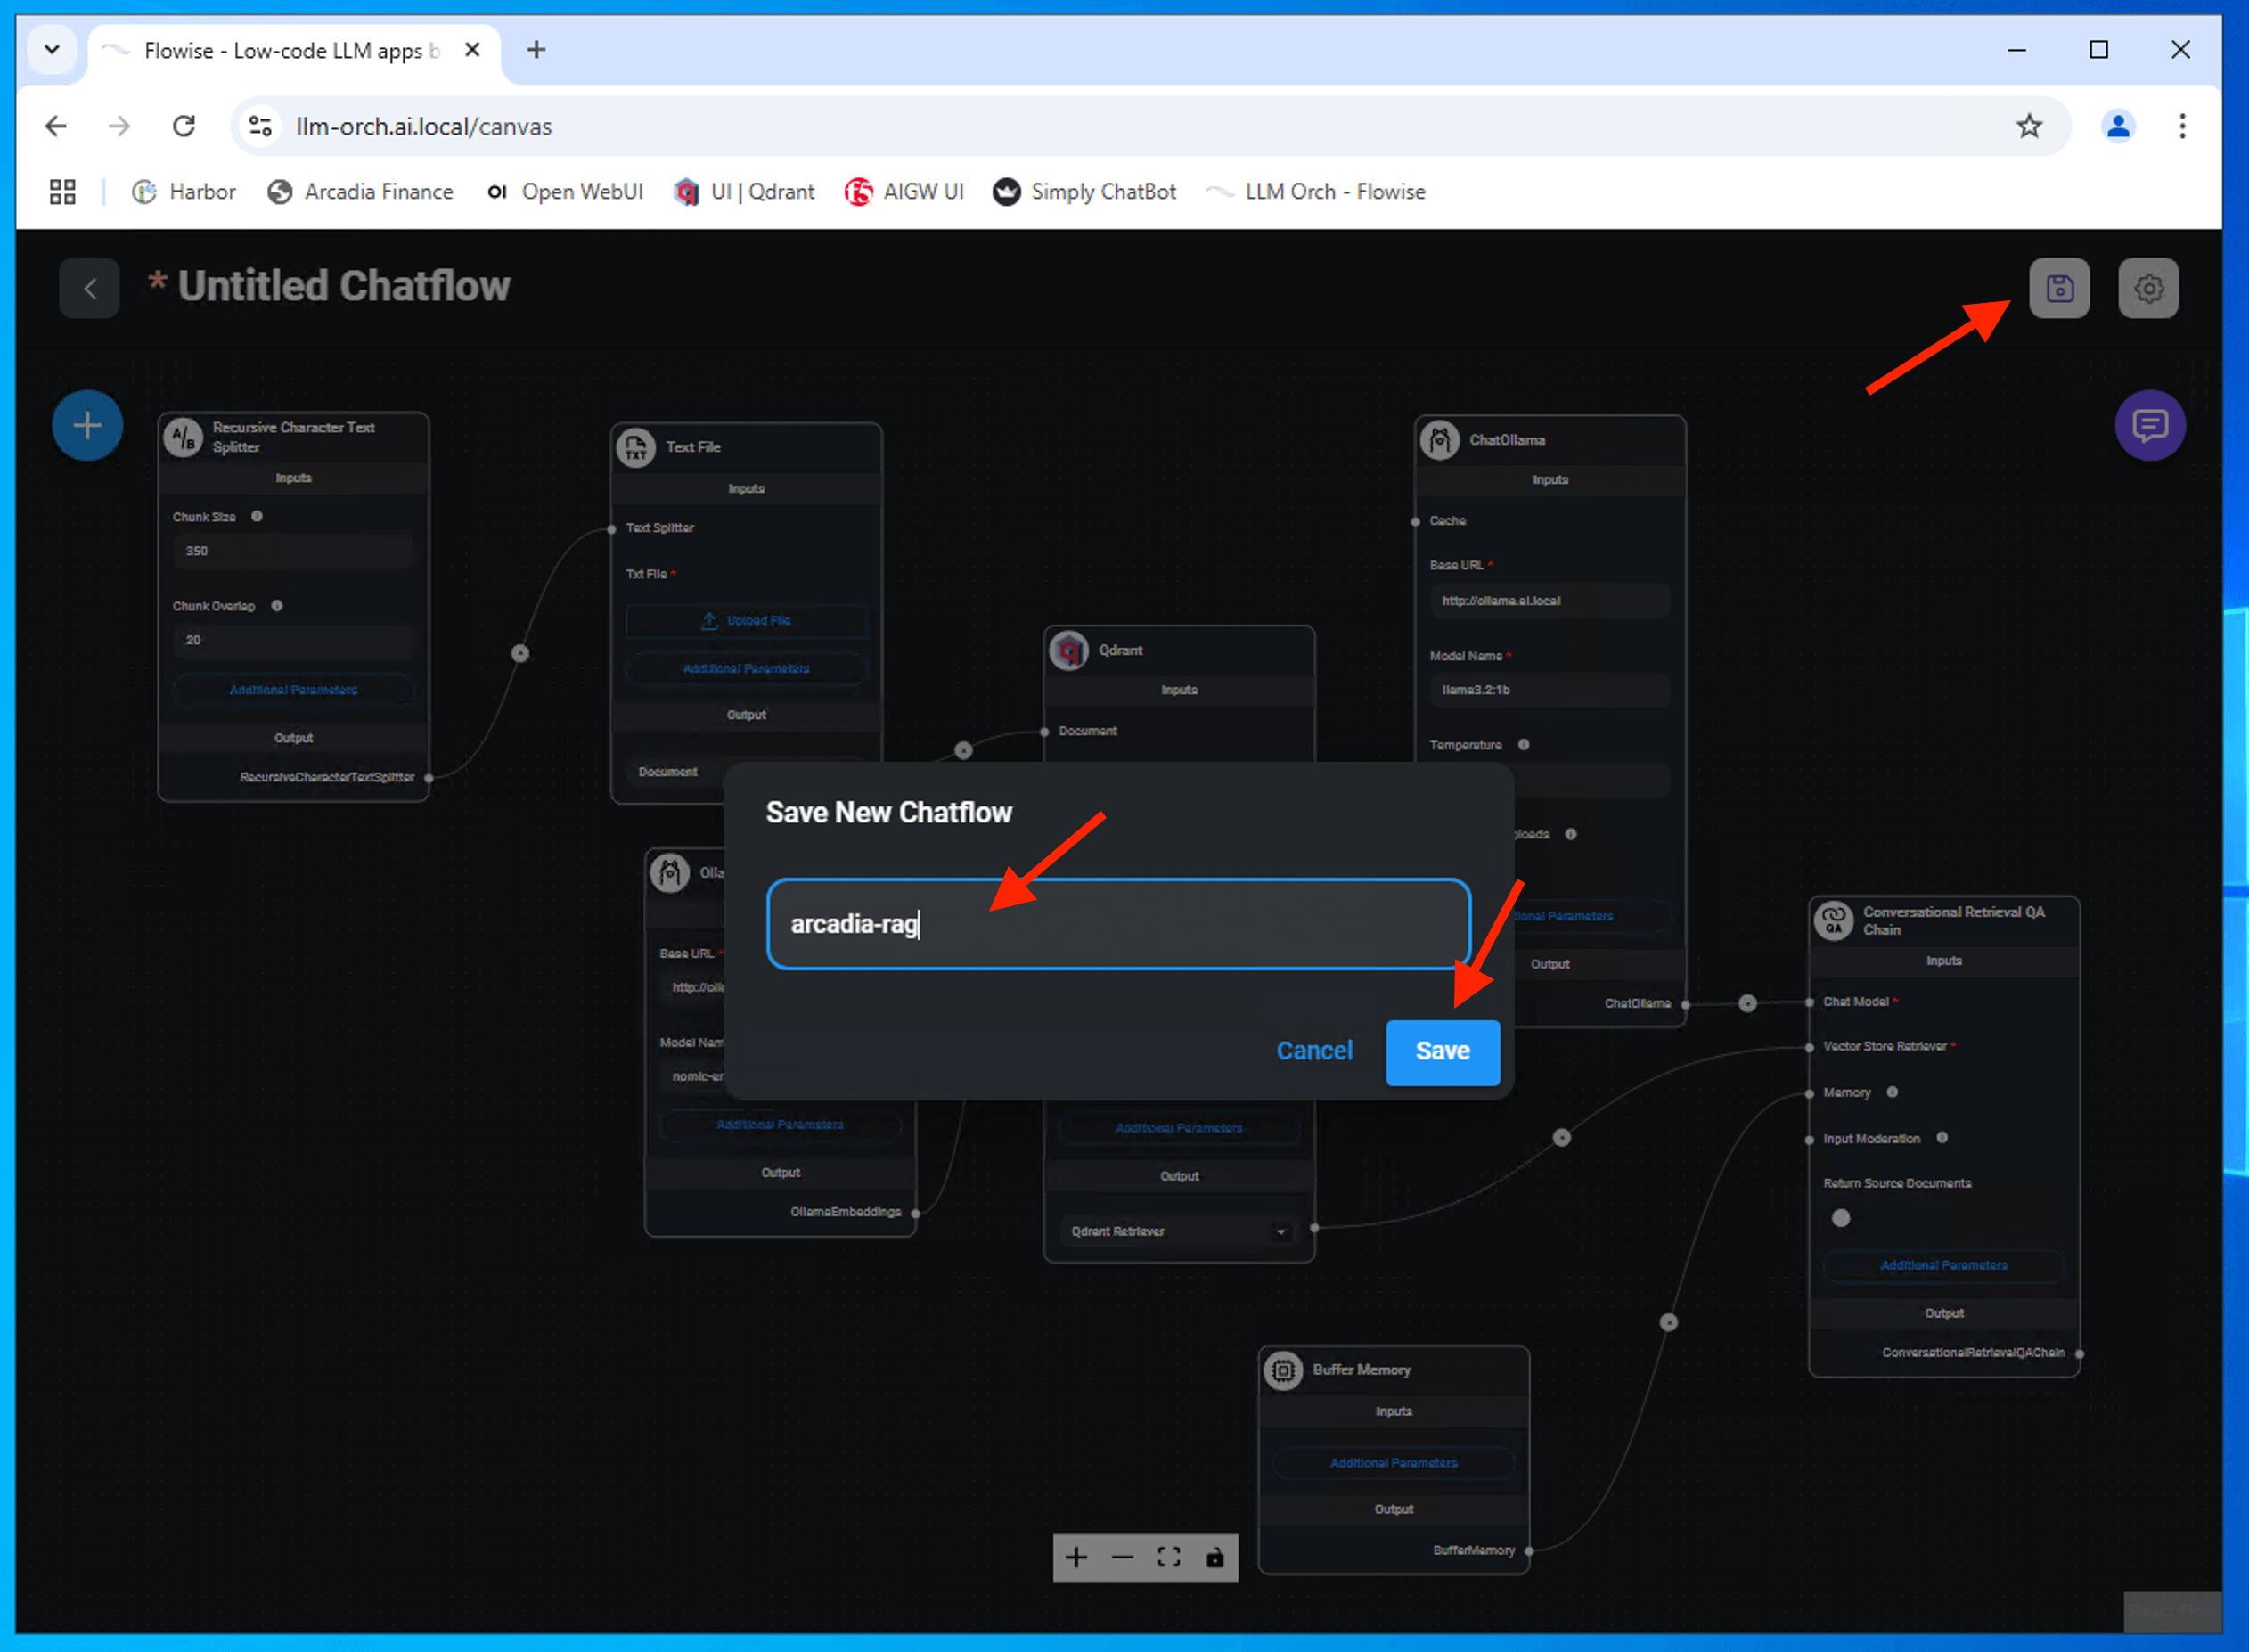Click the fit view canvas icon
2249x1652 pixels.
[x=1168, y=1557]
